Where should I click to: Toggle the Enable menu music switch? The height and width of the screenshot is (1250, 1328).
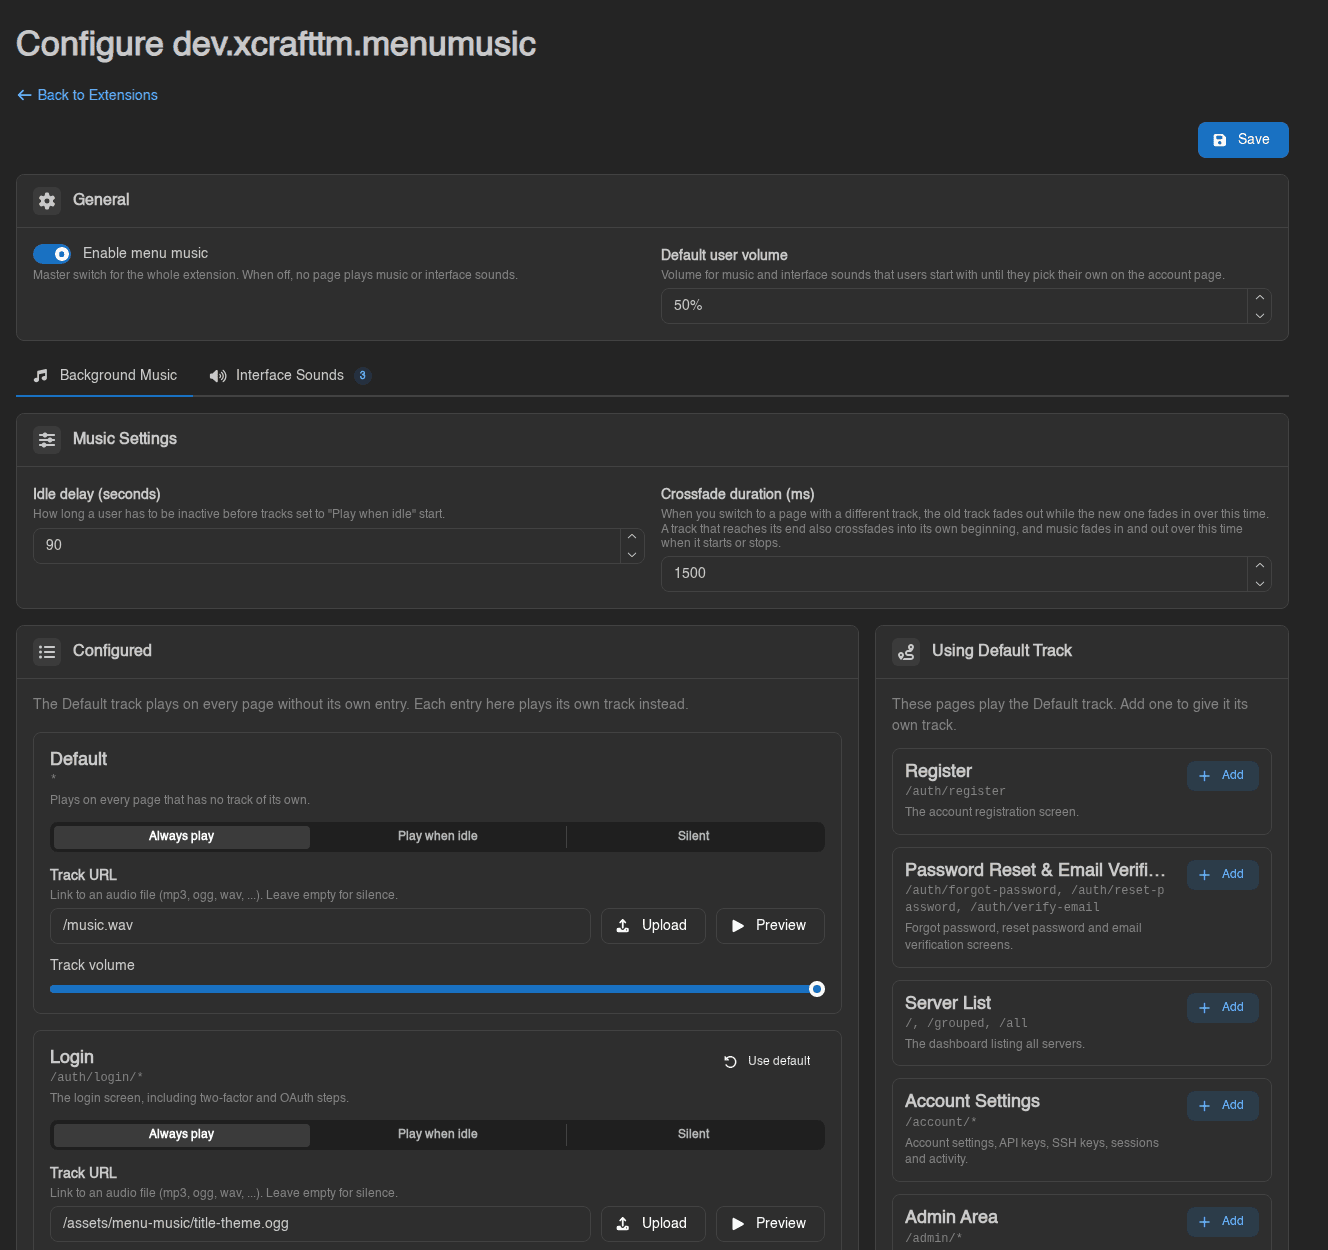[52, 254]
